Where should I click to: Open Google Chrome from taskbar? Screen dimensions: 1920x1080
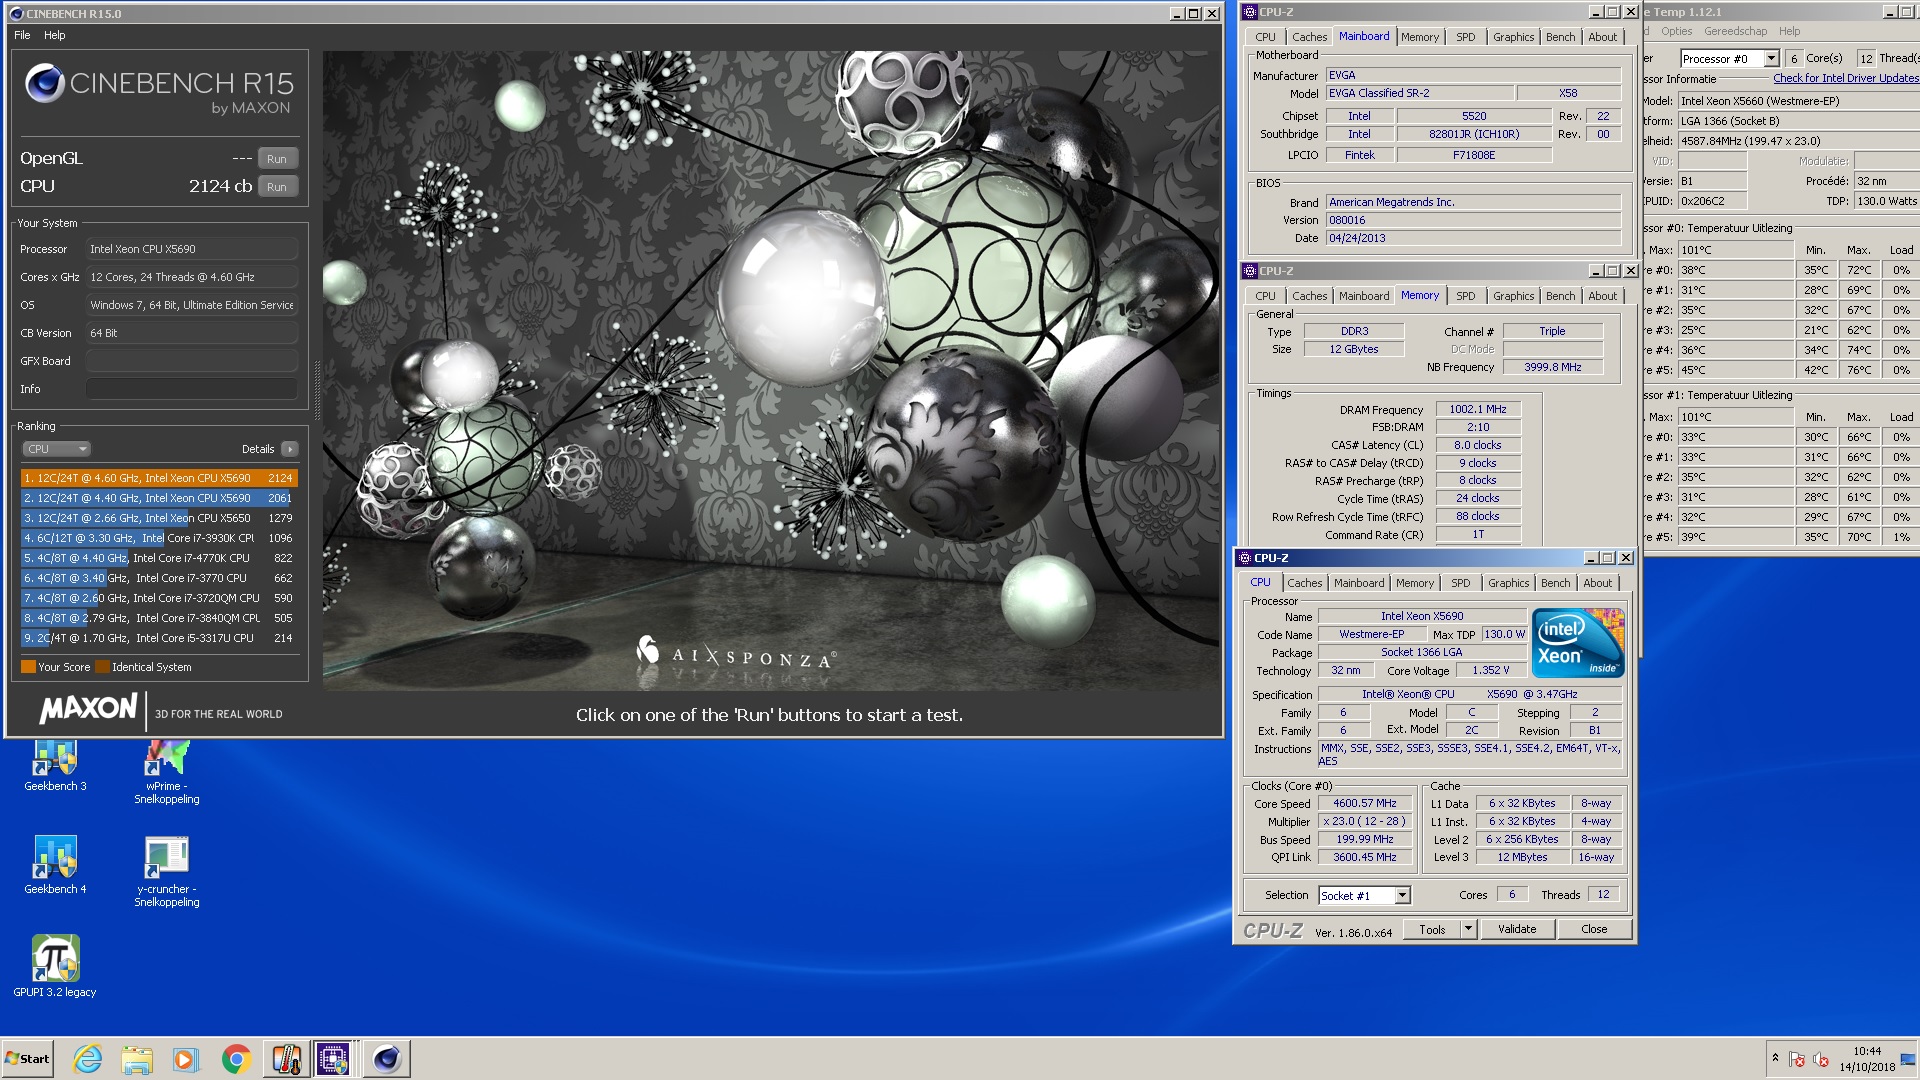coord(236,1059)
